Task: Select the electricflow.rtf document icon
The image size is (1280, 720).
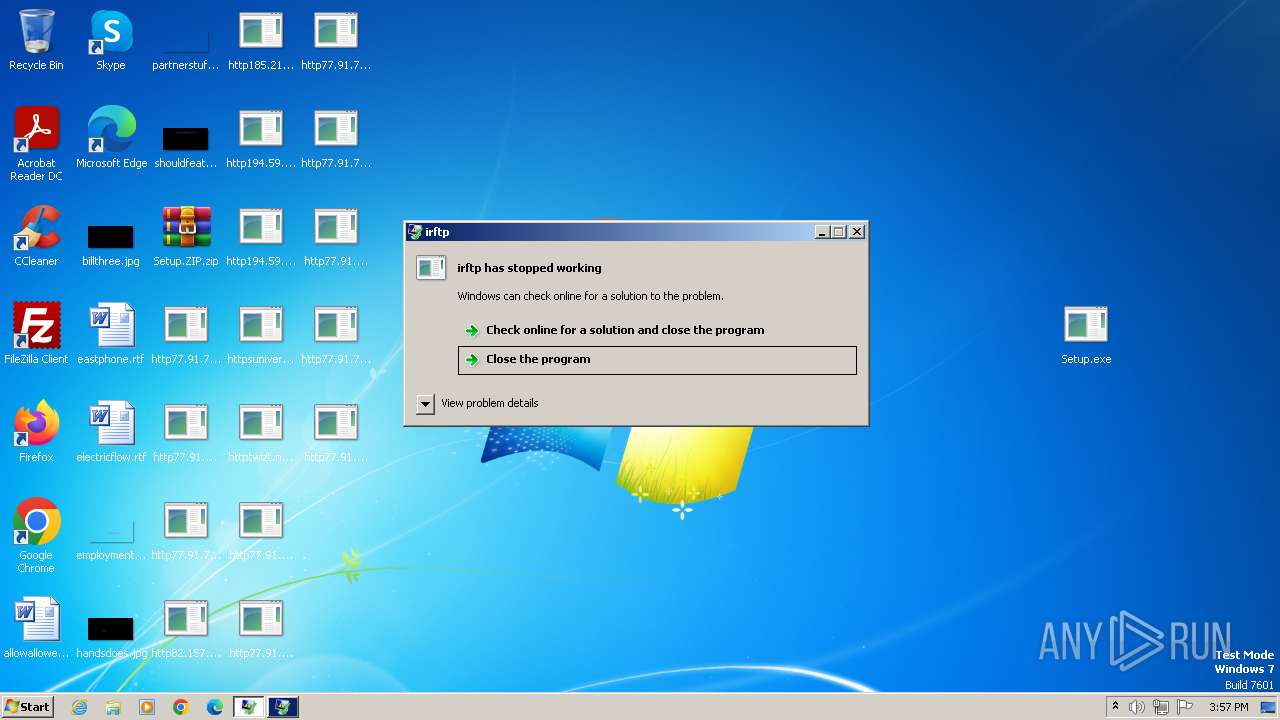Action: (111, 432)
